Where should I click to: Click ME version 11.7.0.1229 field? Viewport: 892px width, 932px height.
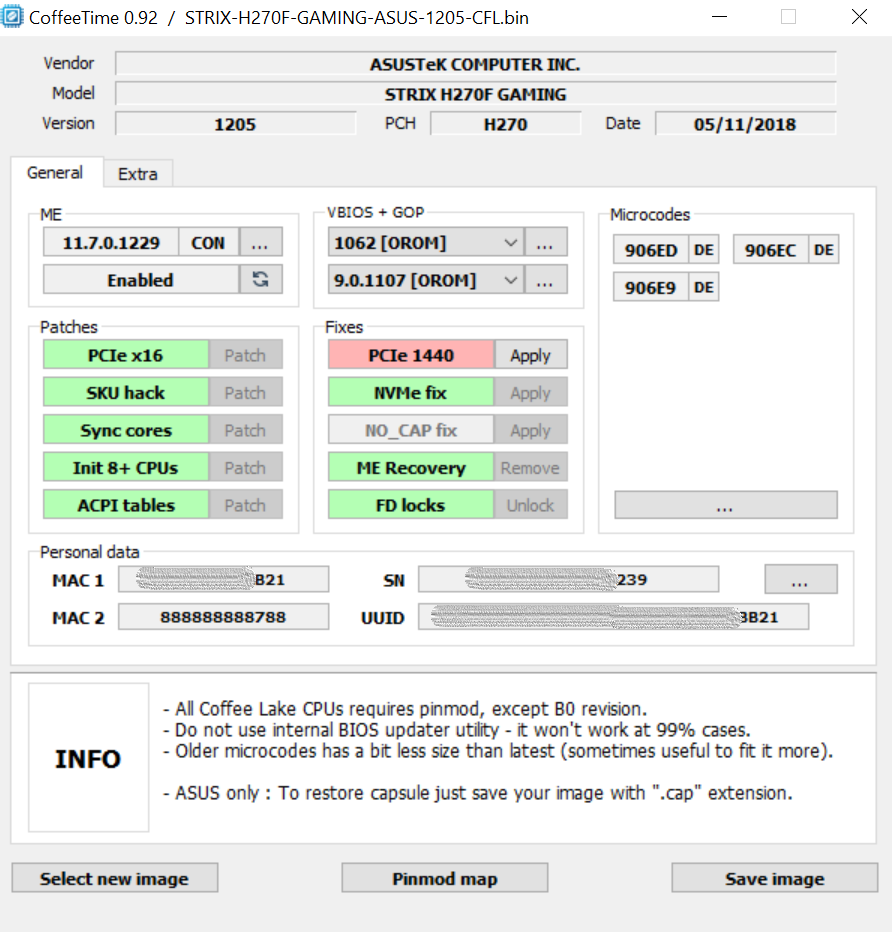[x=111, y=243]
